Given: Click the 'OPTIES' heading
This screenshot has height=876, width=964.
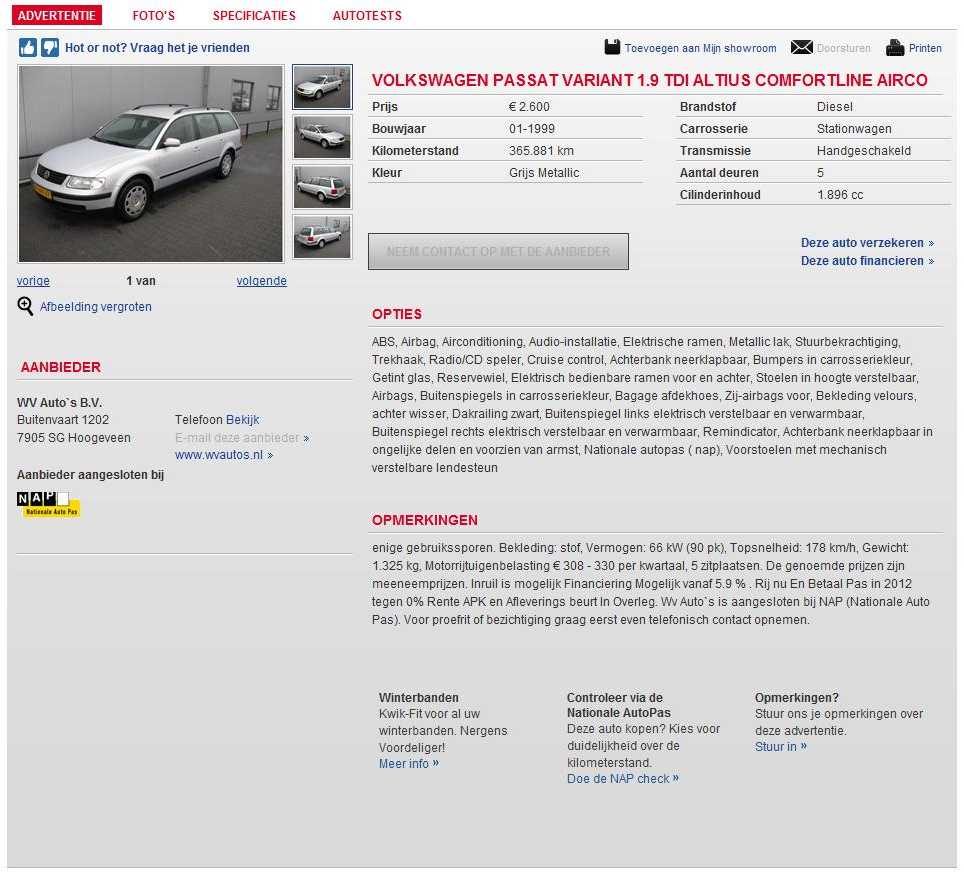Looking at the screenshot, I should click(397, 314).
